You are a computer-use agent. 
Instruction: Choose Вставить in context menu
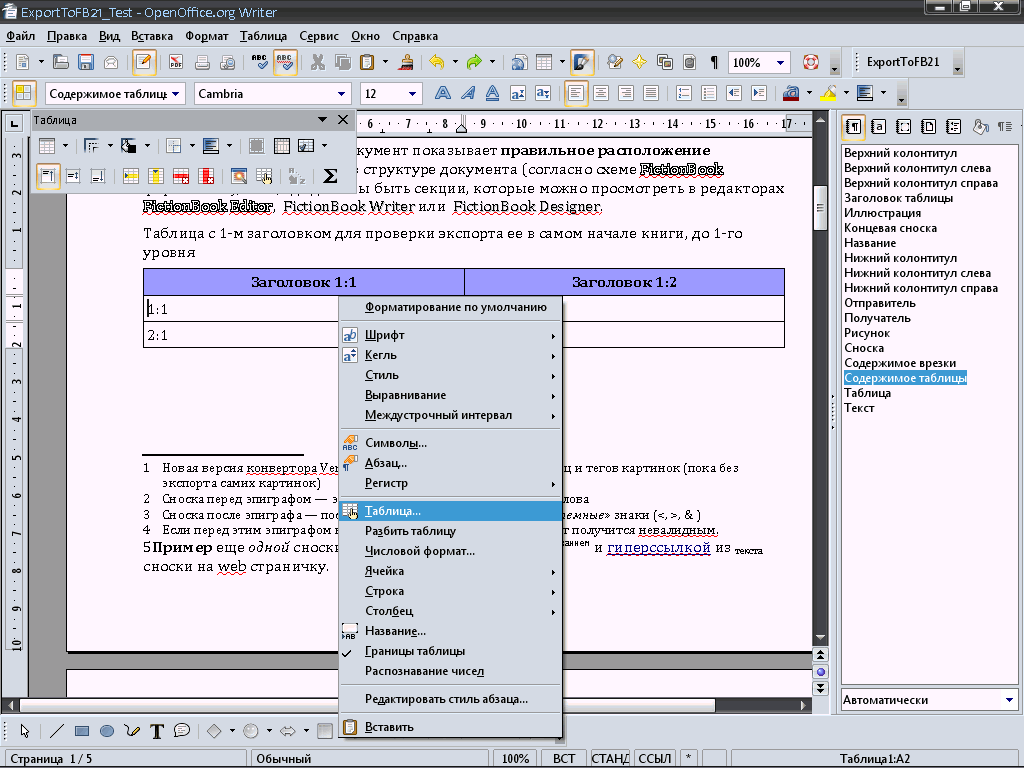450,727
